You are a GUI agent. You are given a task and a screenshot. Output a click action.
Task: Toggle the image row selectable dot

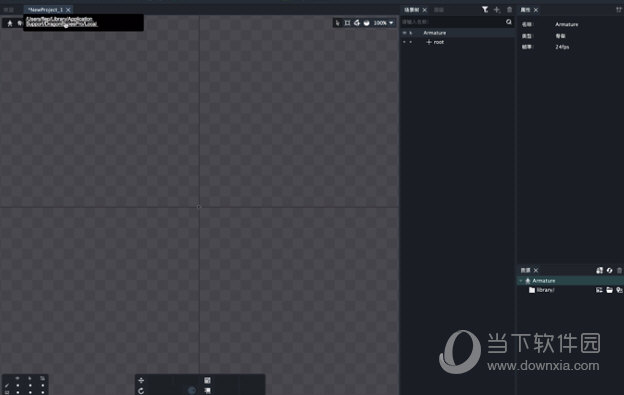point(30,392)
